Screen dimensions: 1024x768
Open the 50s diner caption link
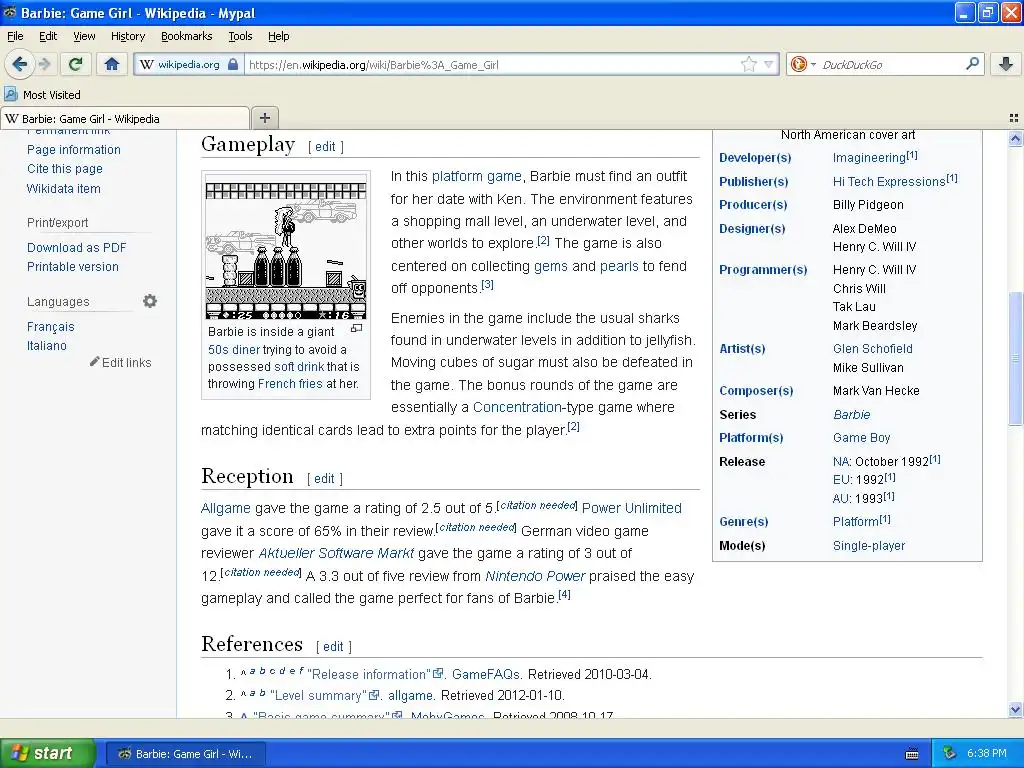pos(234,349)
